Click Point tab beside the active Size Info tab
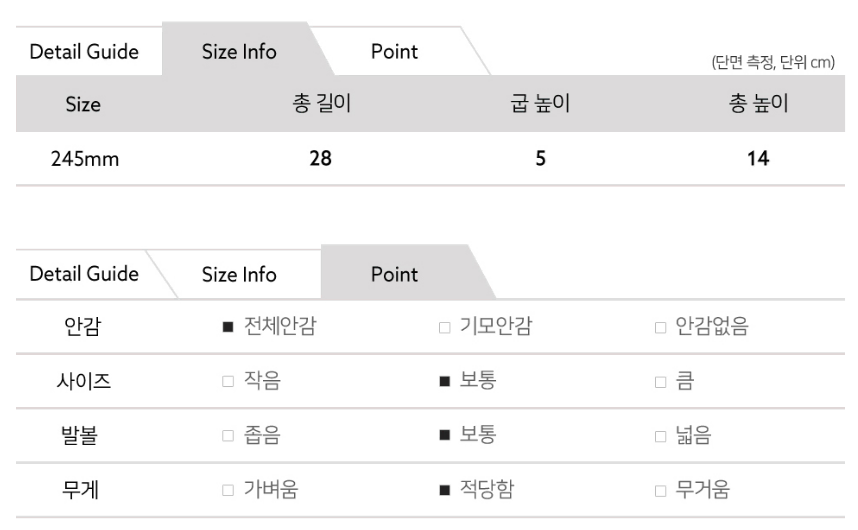The height and width of the screenshot is (530, 858). pos(394,51)
